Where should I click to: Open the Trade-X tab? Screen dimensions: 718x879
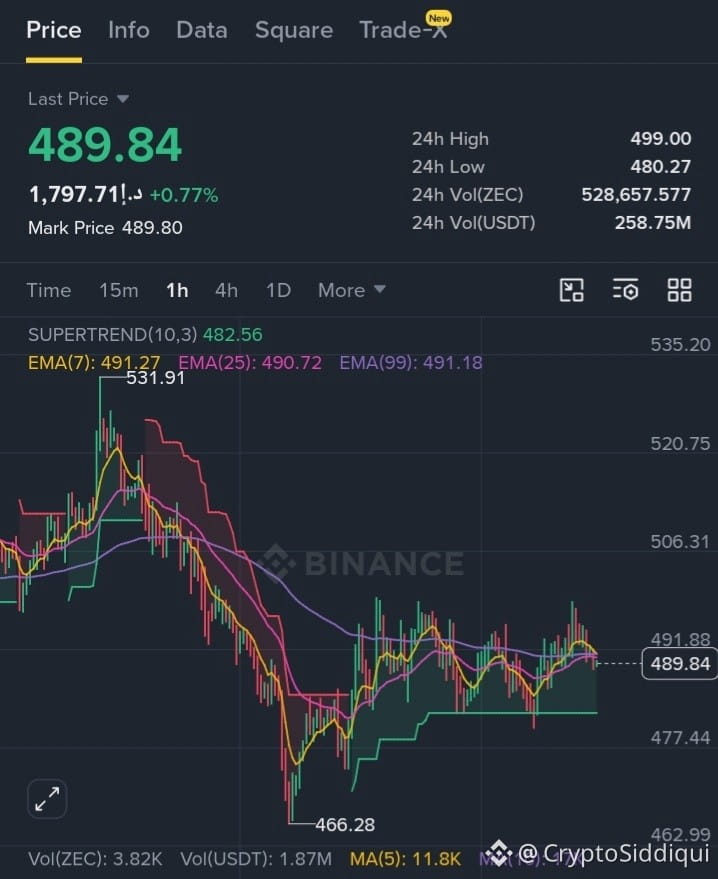tap(403, 30)
